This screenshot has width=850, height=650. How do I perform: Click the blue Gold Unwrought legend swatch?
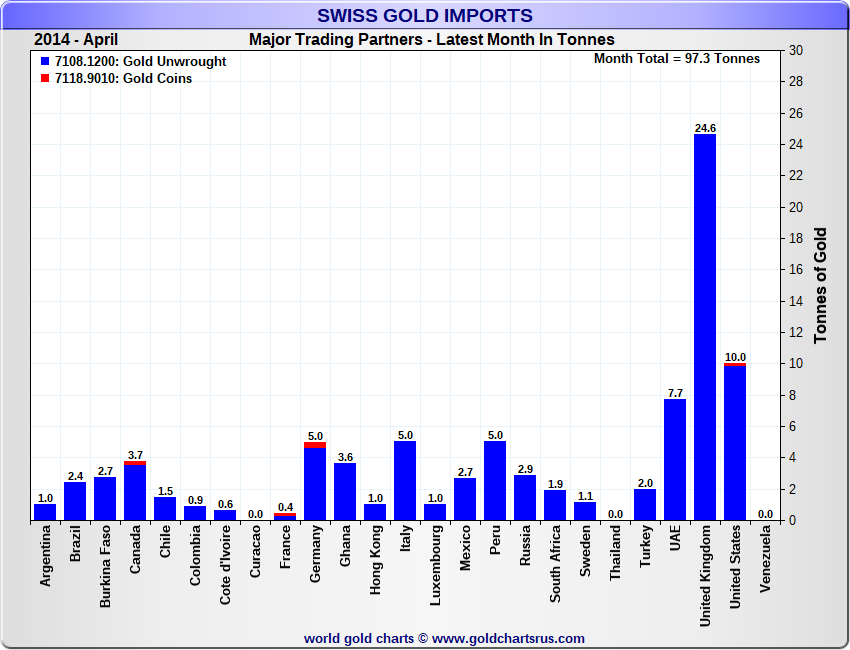click(46, 62)
